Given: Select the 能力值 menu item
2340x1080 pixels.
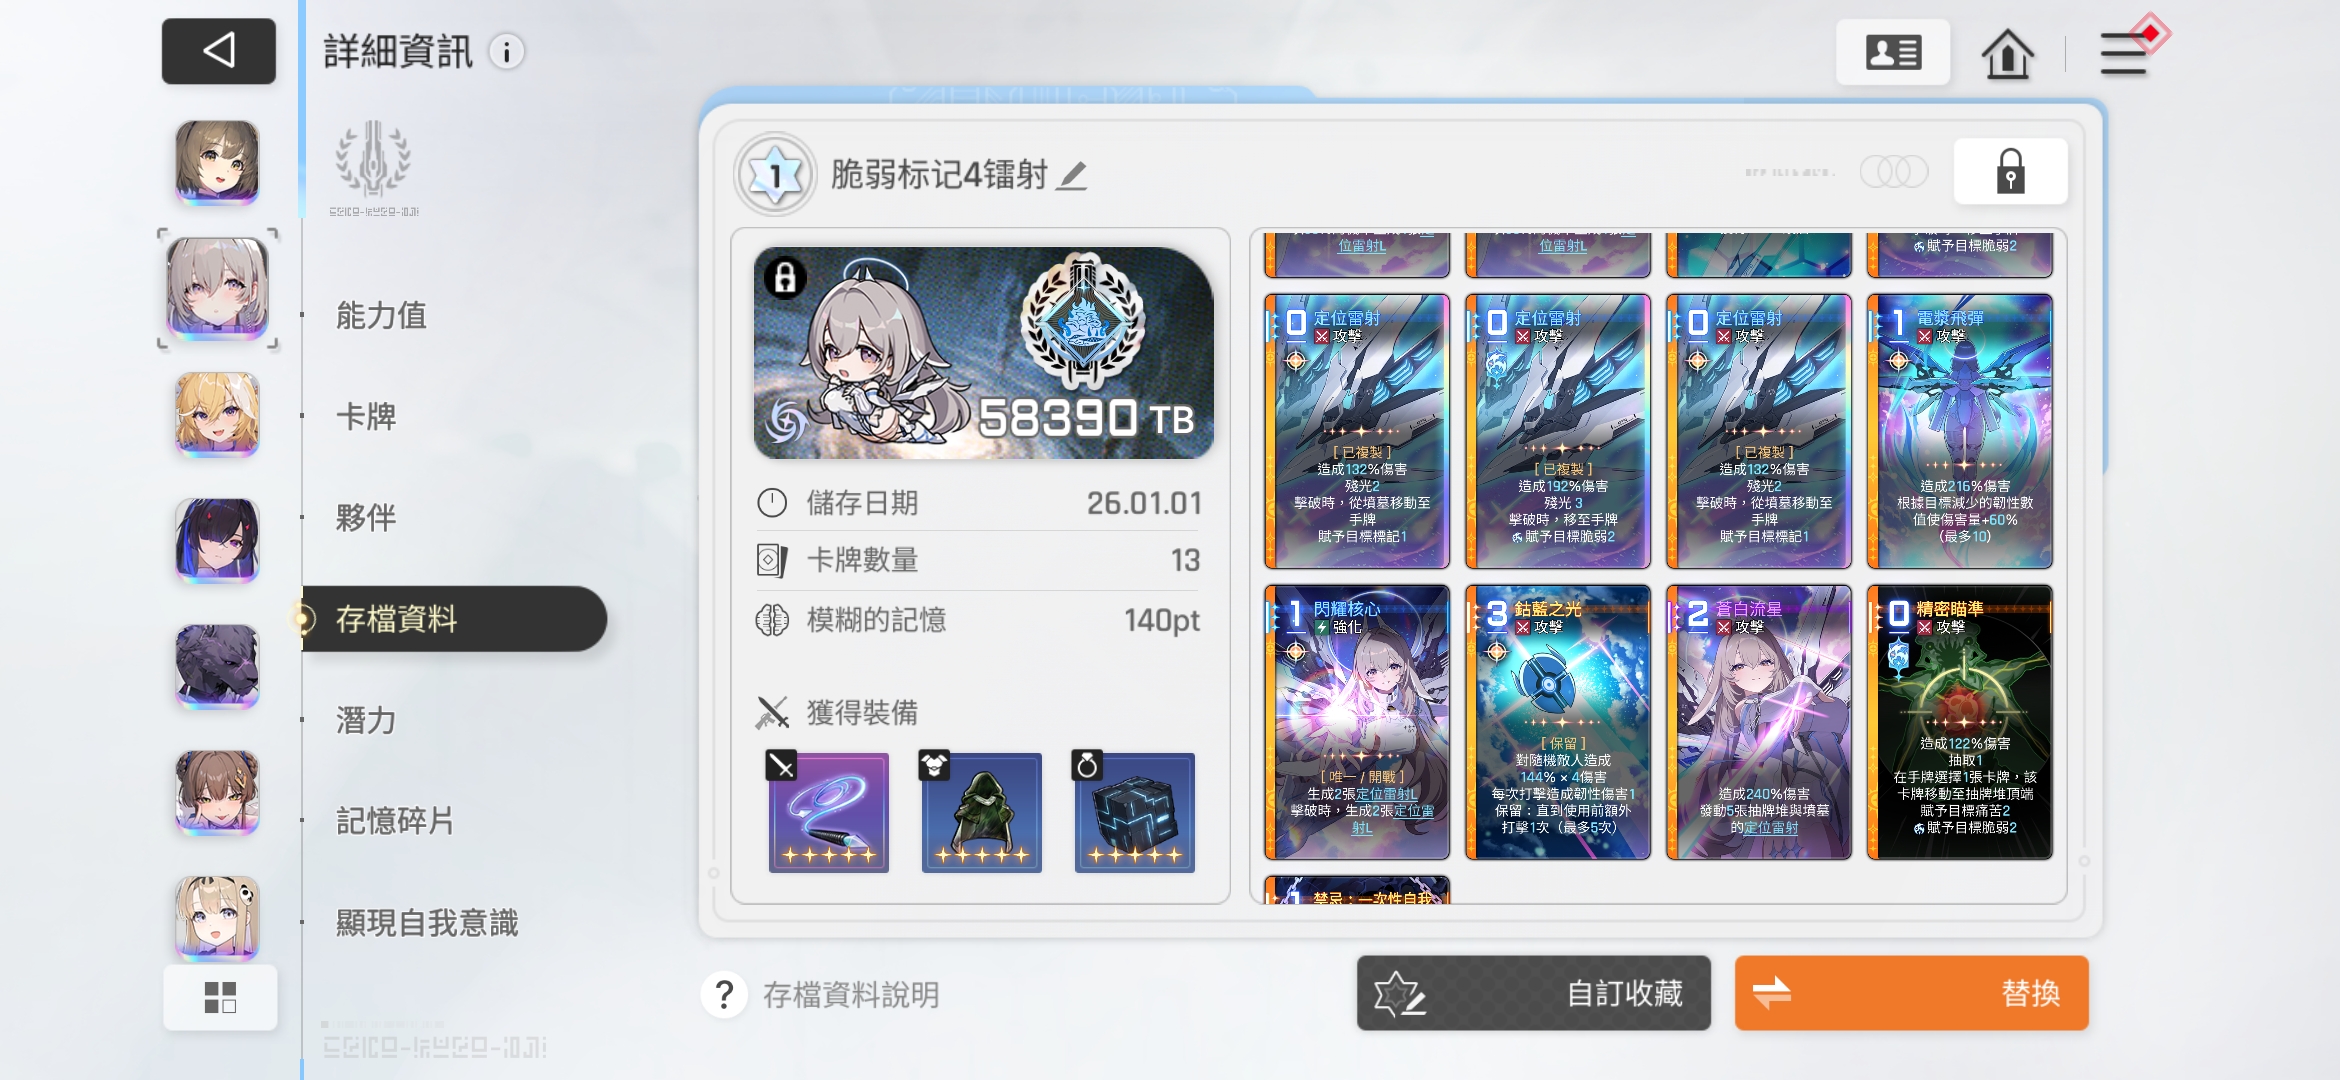Looking at the screenshot, I should (381, 316).
